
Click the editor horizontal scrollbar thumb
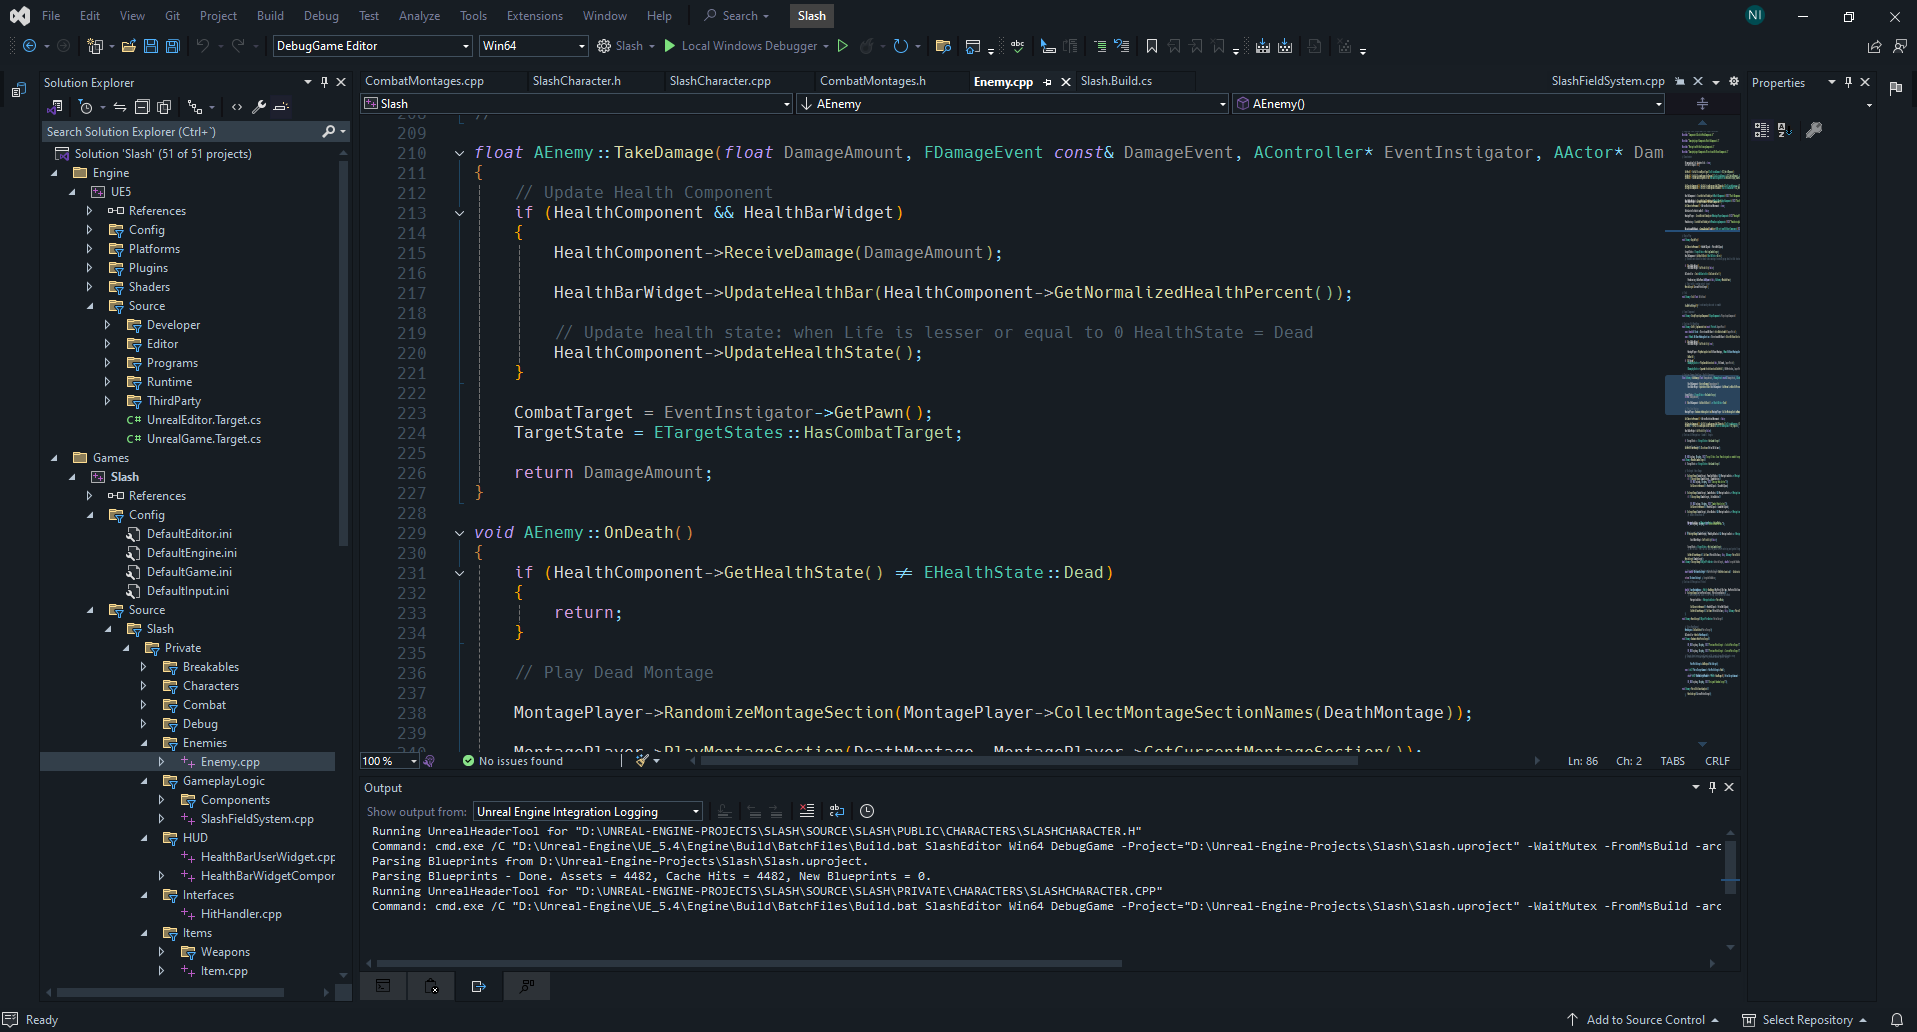point(1029,761)
